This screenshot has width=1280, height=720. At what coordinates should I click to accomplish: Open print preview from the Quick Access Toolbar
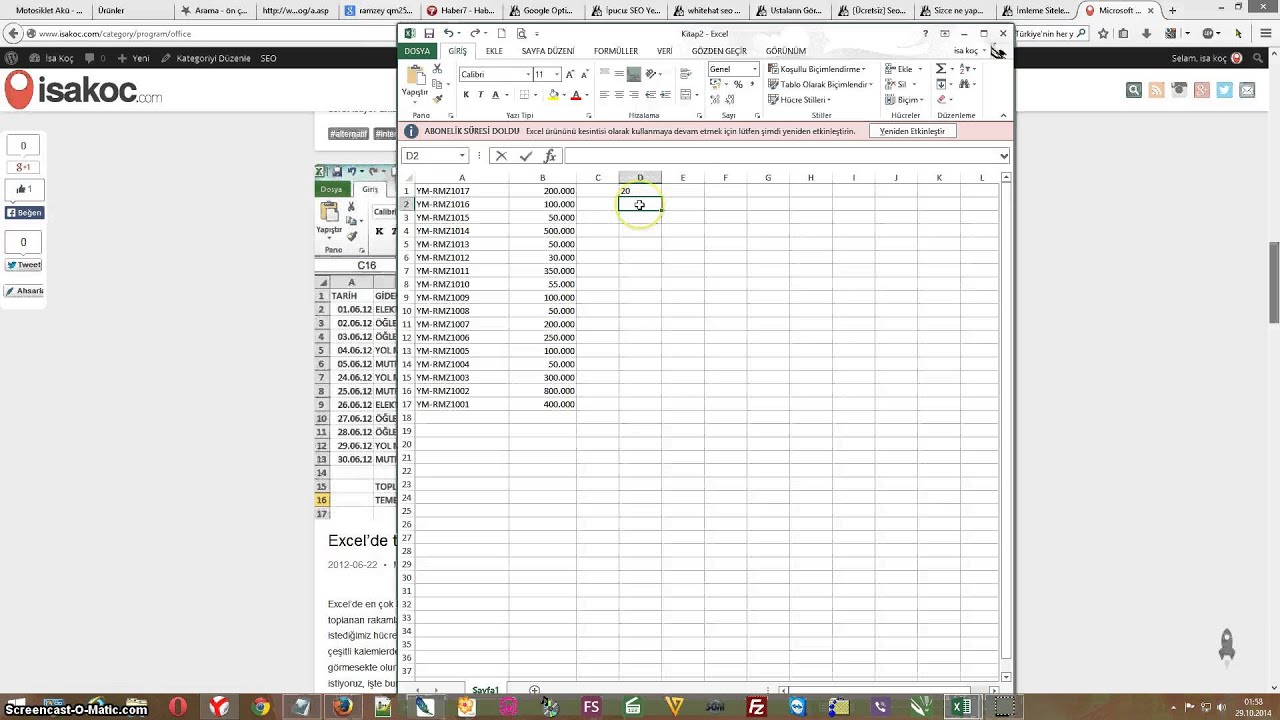click(x=521, y=34)
